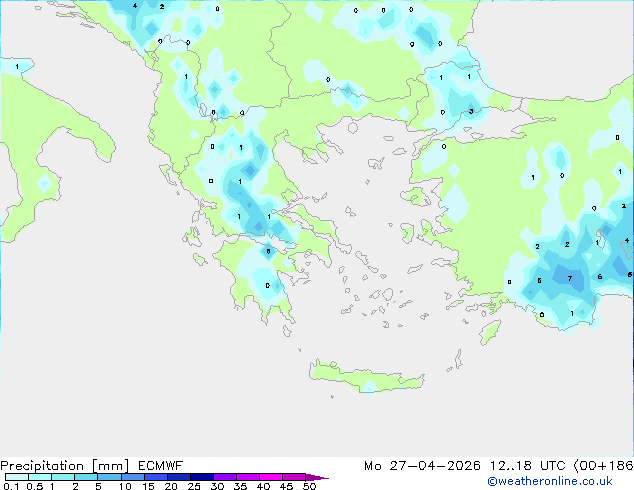Screen dimensions: 634x490
Task: Click the '7' precipitation value over Turkey
Action: point(570,278)
